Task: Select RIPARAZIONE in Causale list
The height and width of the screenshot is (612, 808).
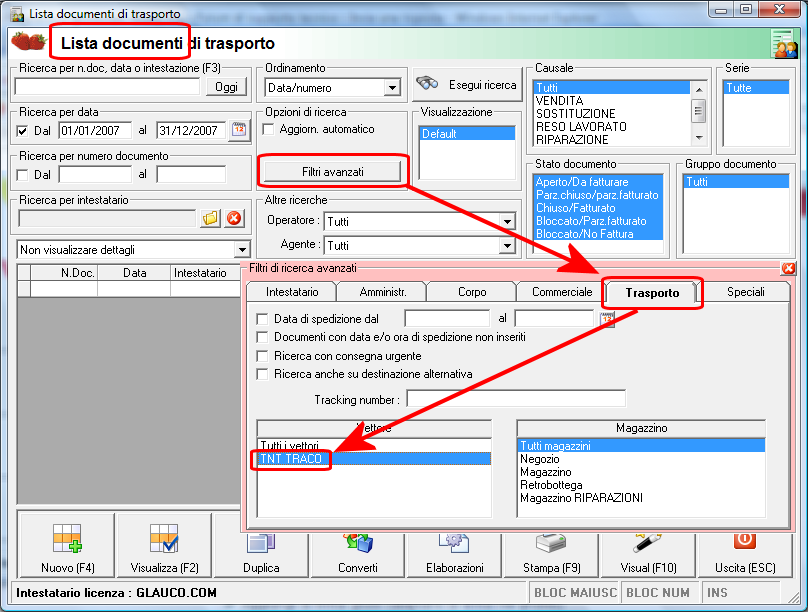Action: [611, 140]
